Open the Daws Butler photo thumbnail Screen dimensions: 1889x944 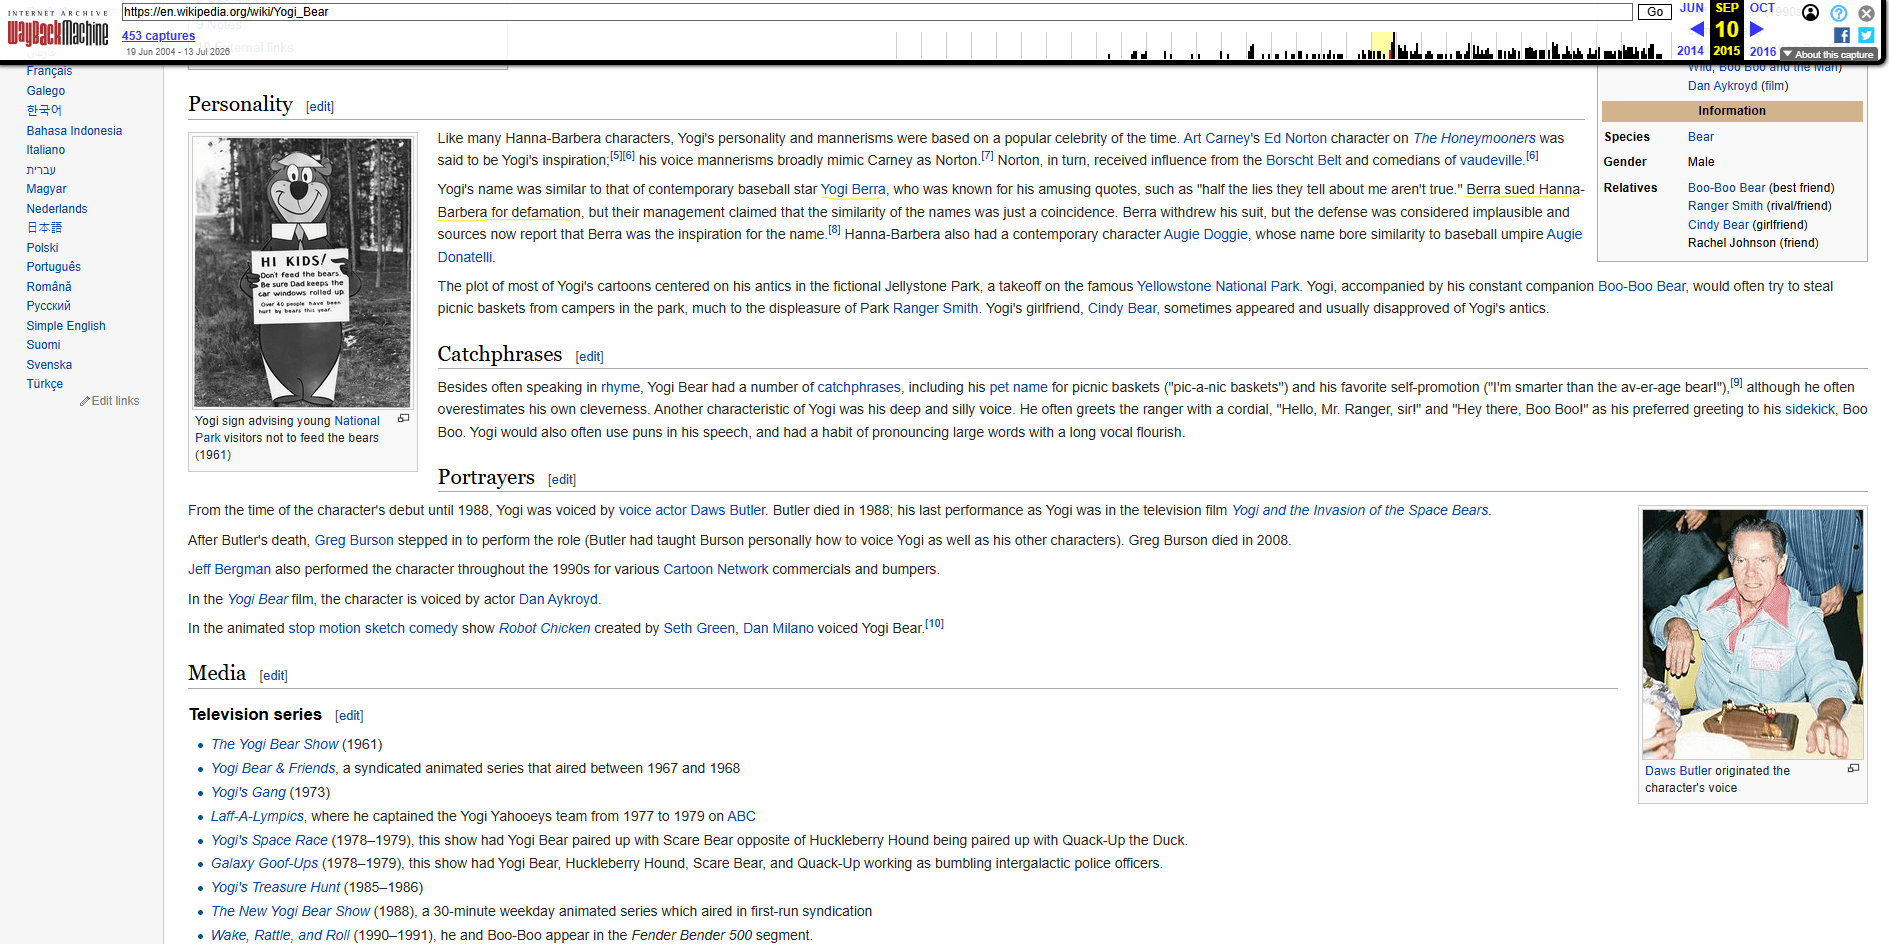point(1752,634)
